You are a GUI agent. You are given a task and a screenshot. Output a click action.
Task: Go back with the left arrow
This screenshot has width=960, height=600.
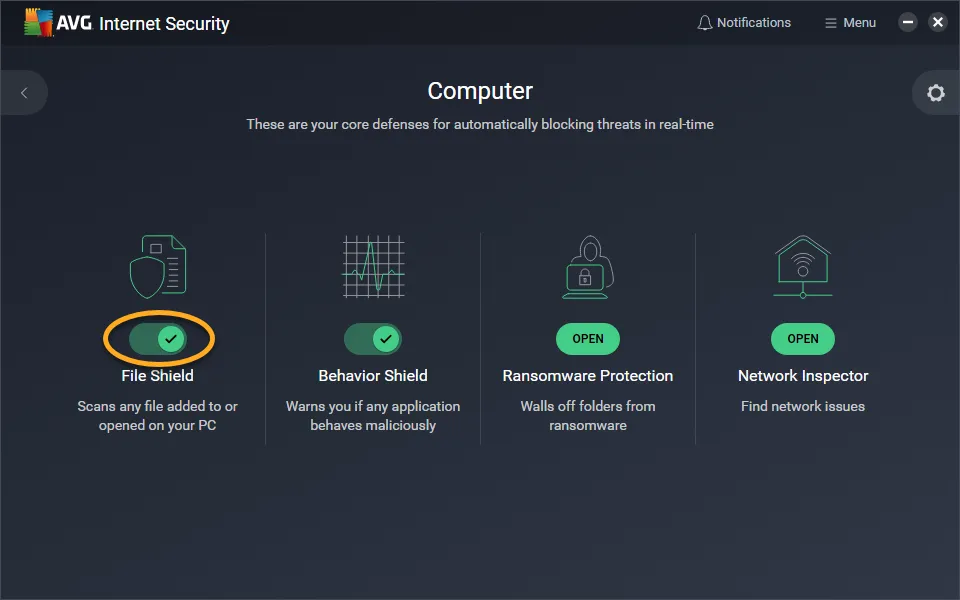click(x=24, y=92)
